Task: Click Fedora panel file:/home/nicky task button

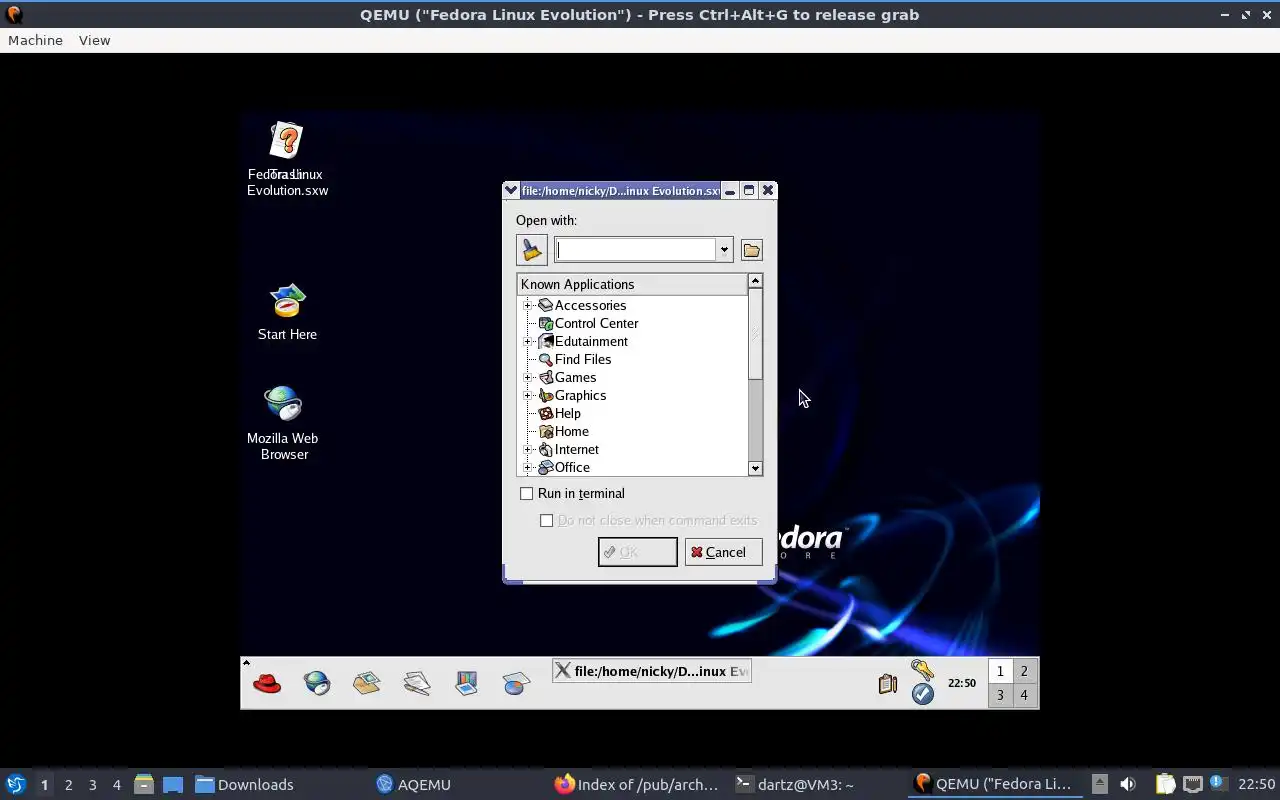Action: tap(651, 671)
